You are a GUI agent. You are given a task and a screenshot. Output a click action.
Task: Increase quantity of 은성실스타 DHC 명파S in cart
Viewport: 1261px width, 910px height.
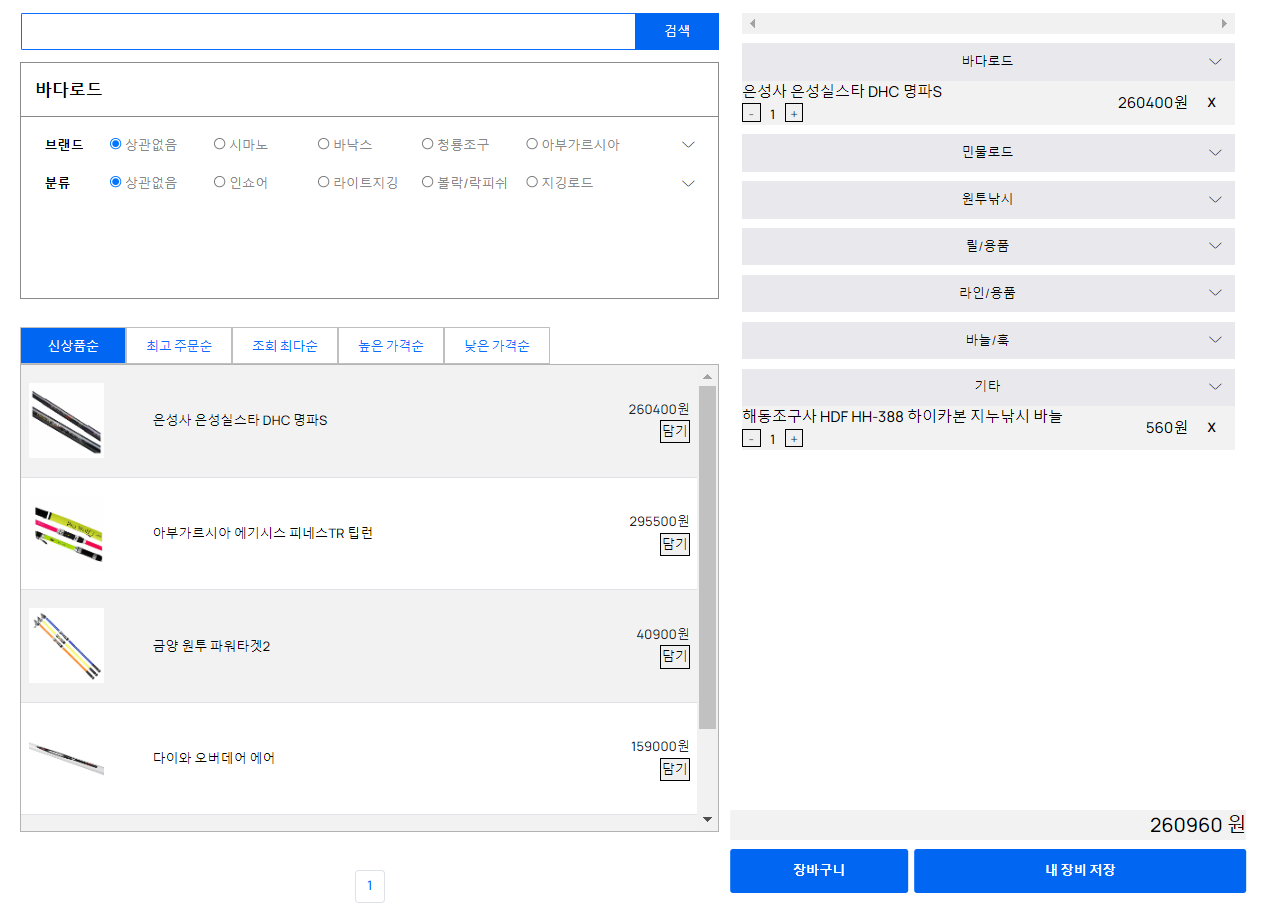point(794,113)
